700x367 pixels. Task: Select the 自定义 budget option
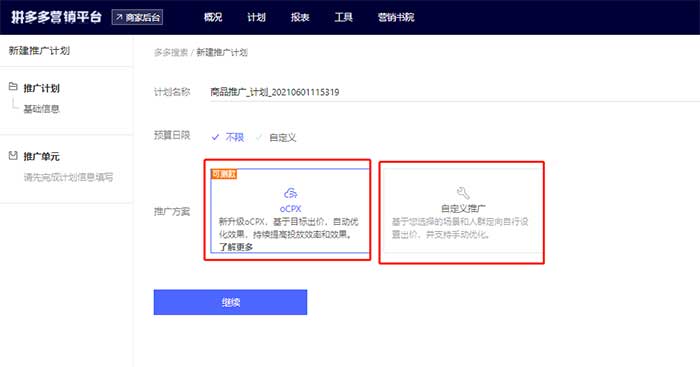276,138
